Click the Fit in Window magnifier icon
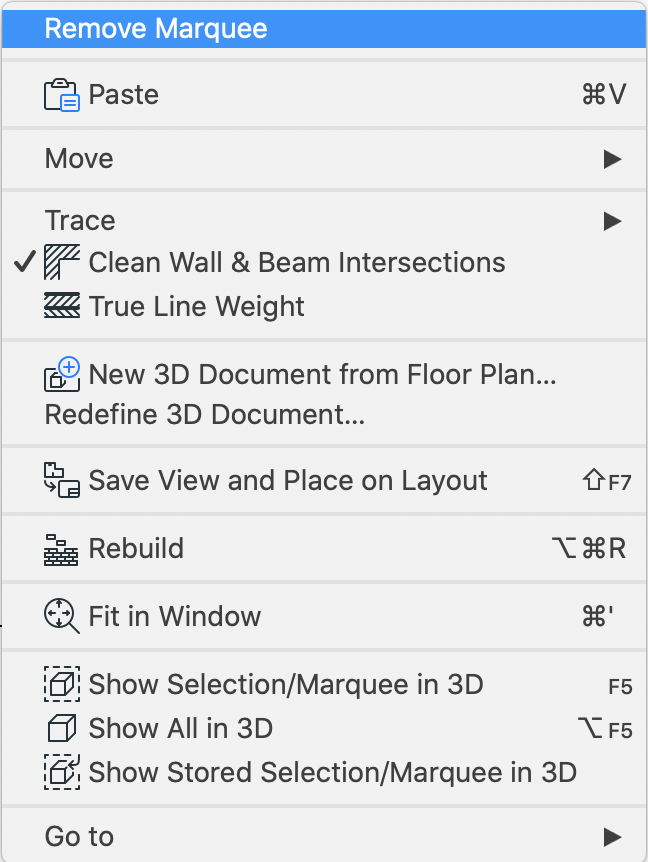This screenshot has height=862, width=648. pos(62,616)
